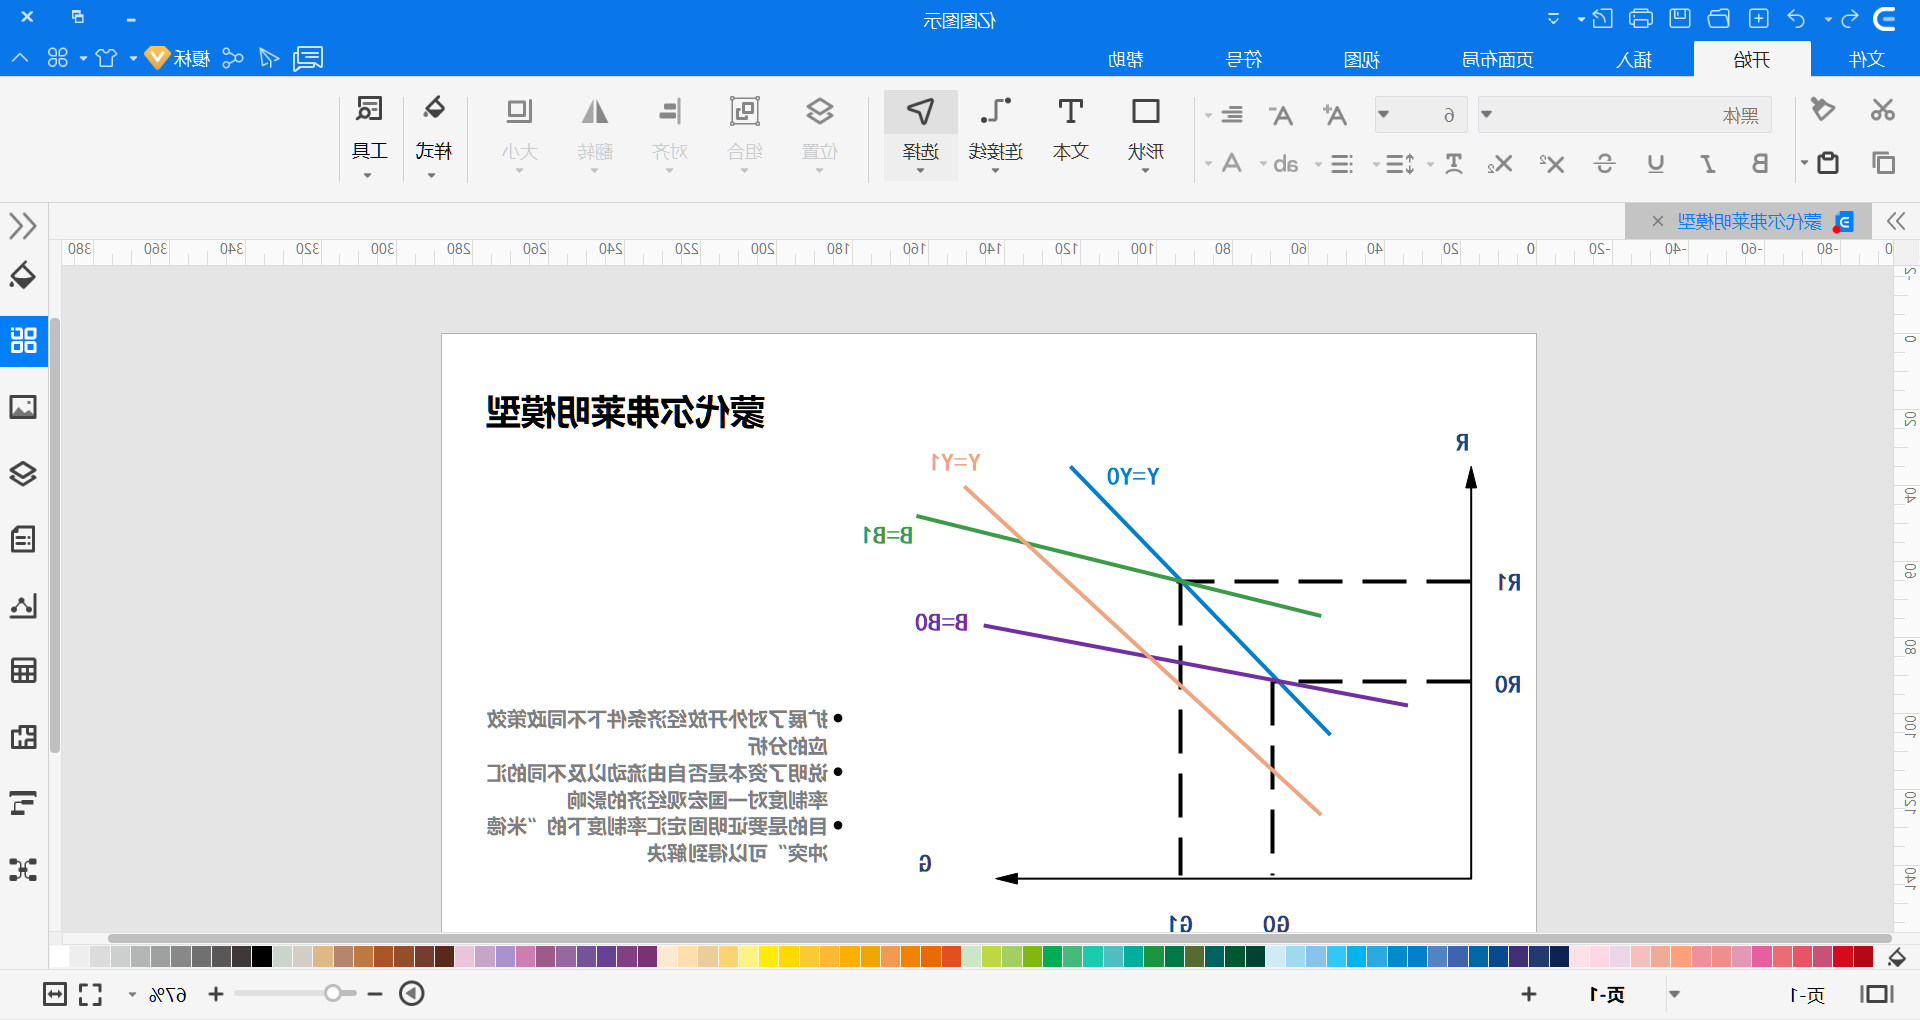Viewport: 1920px width, 1020px height.
Task: Switch to the 帮助 tab
Action: (1126, 59)
